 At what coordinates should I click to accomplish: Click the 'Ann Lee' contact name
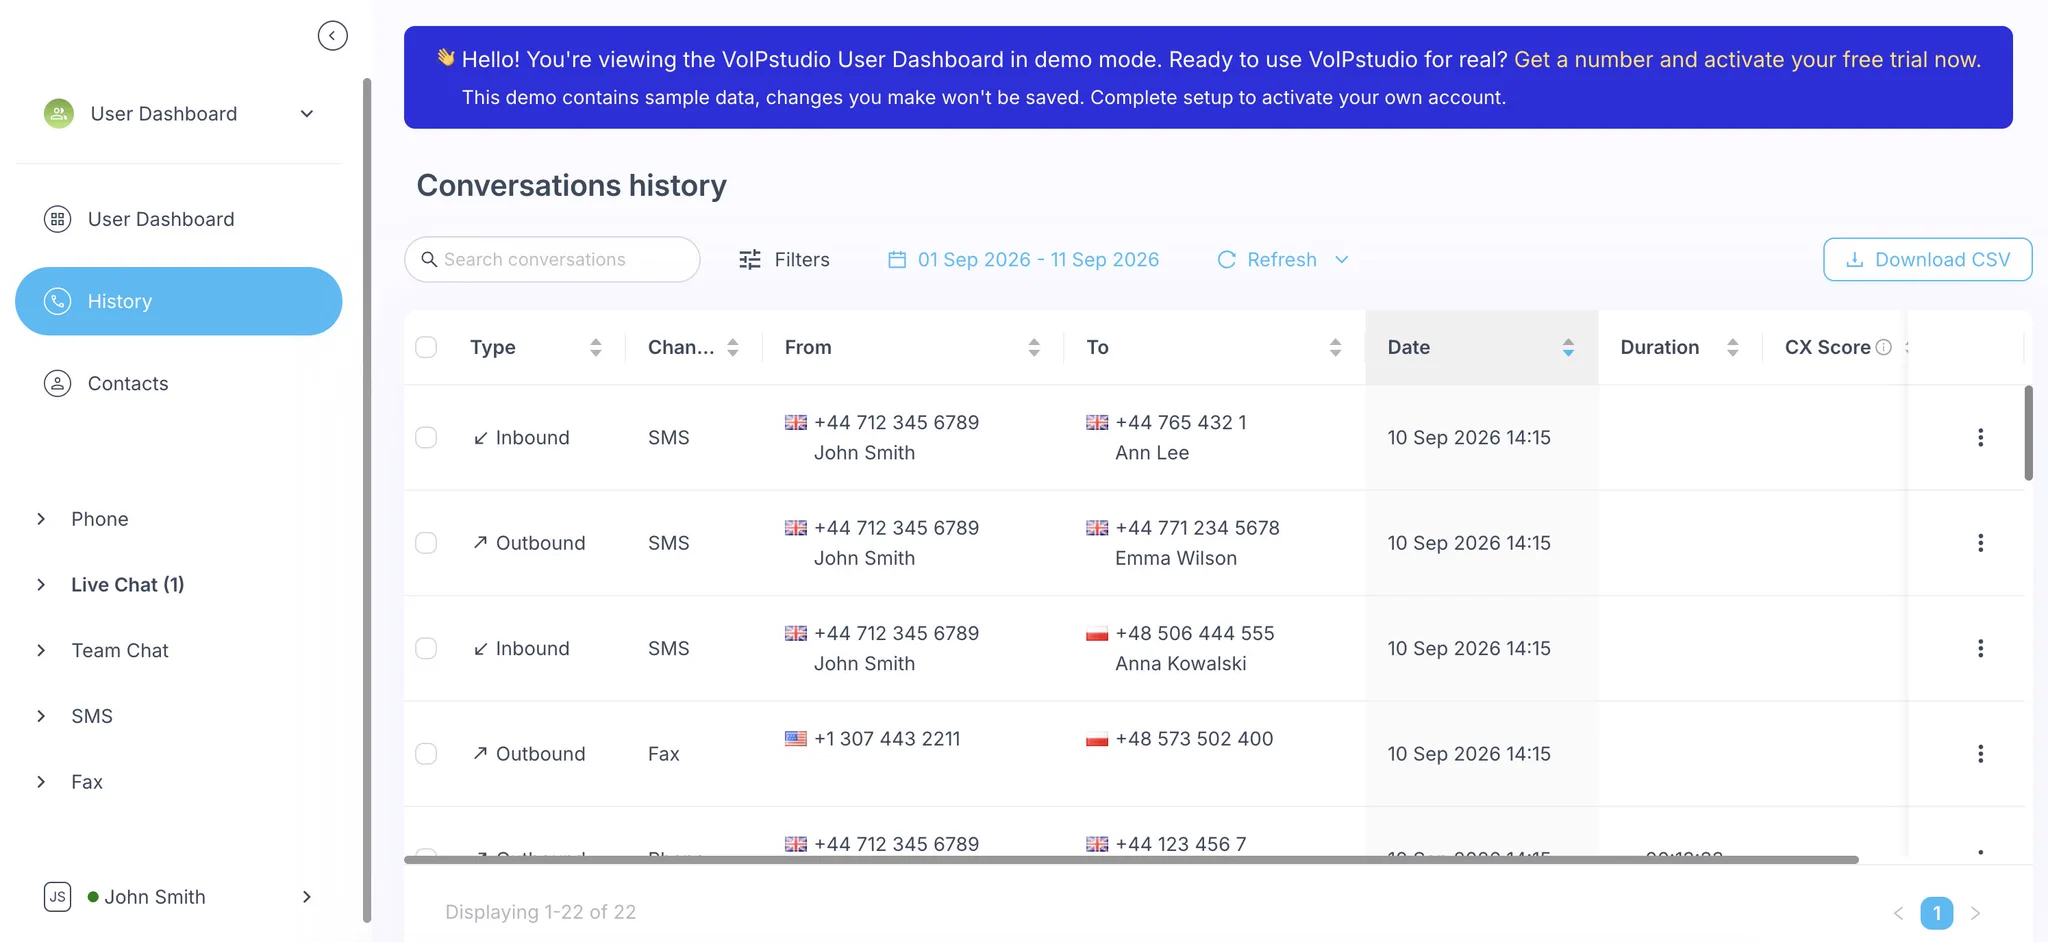point(1152,453)
